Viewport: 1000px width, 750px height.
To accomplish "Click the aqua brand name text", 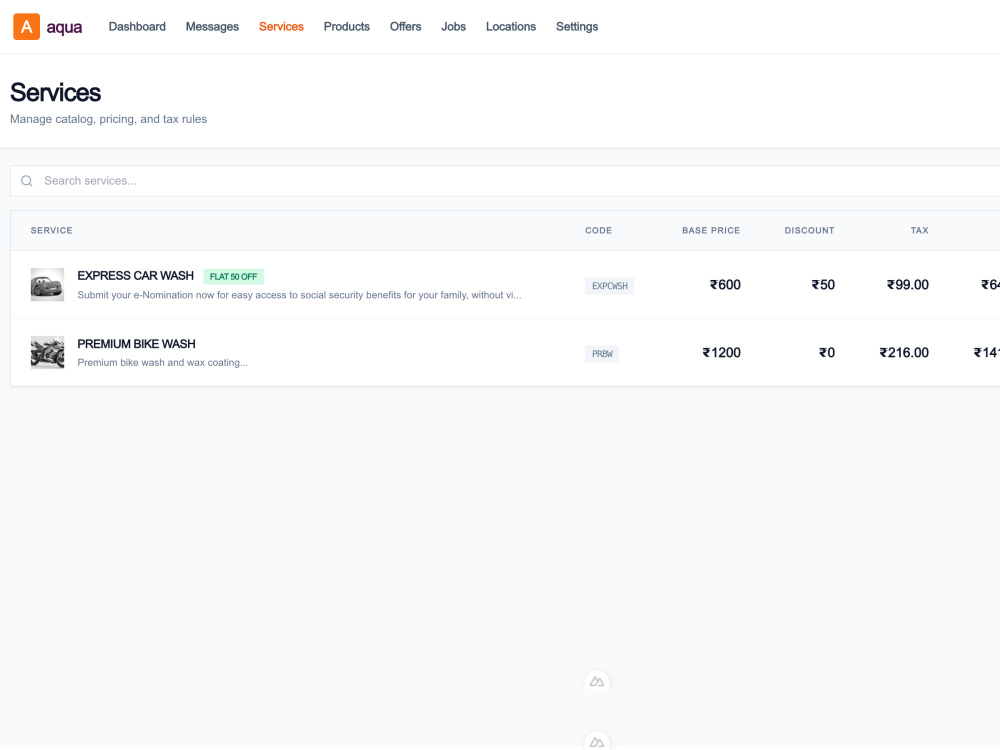I will tap(64, 27).
